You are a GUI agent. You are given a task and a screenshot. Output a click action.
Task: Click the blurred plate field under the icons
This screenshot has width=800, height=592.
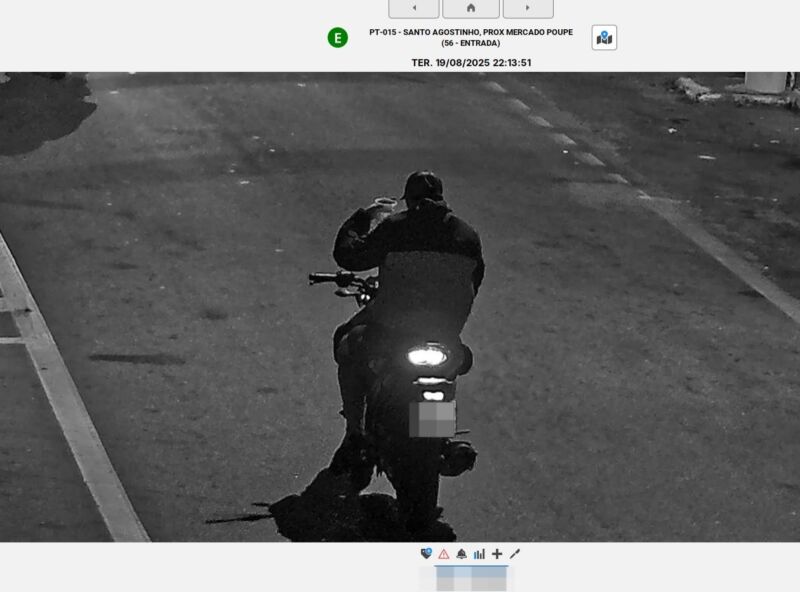coord(471,578)
